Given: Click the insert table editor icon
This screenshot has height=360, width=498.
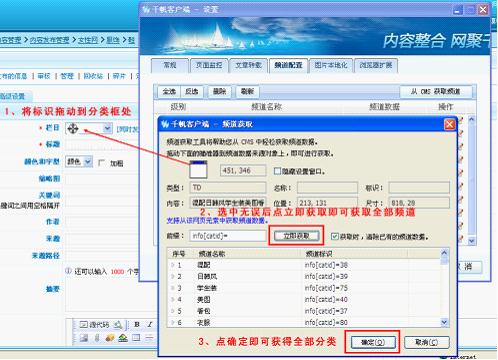Looking at the screenshot, I should click(136, 338).
